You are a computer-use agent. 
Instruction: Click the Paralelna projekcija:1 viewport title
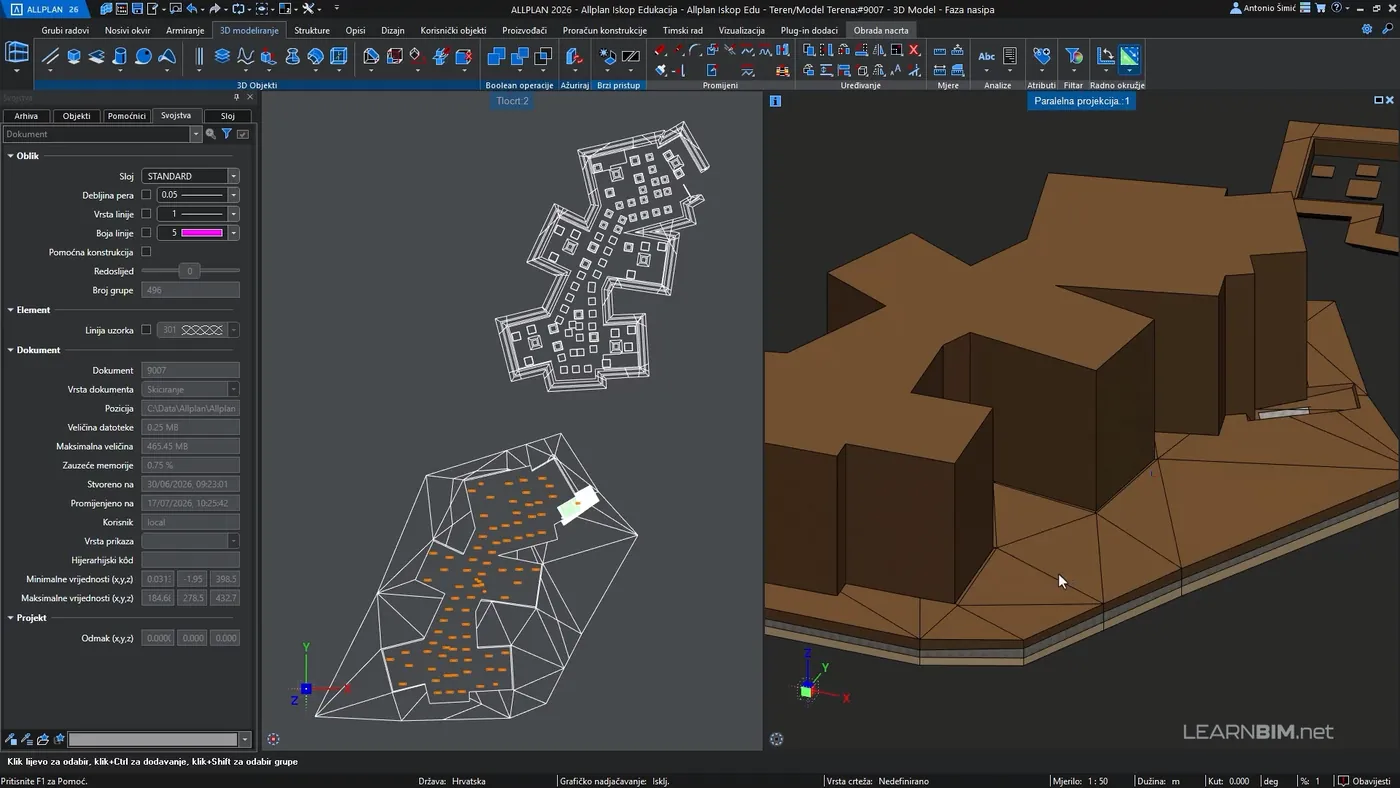1081,101
